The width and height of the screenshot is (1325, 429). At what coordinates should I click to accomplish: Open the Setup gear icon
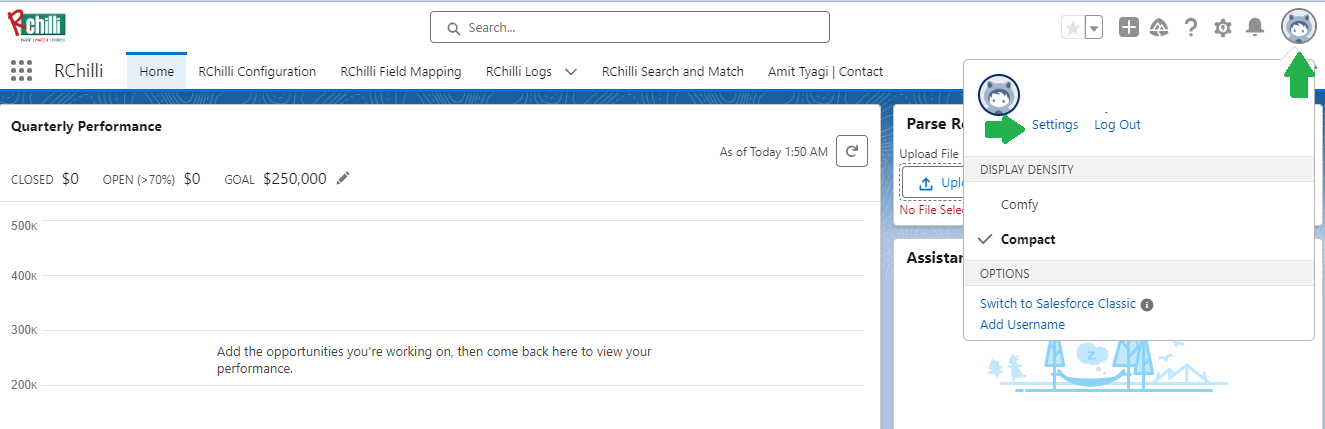coord(1222,28)
